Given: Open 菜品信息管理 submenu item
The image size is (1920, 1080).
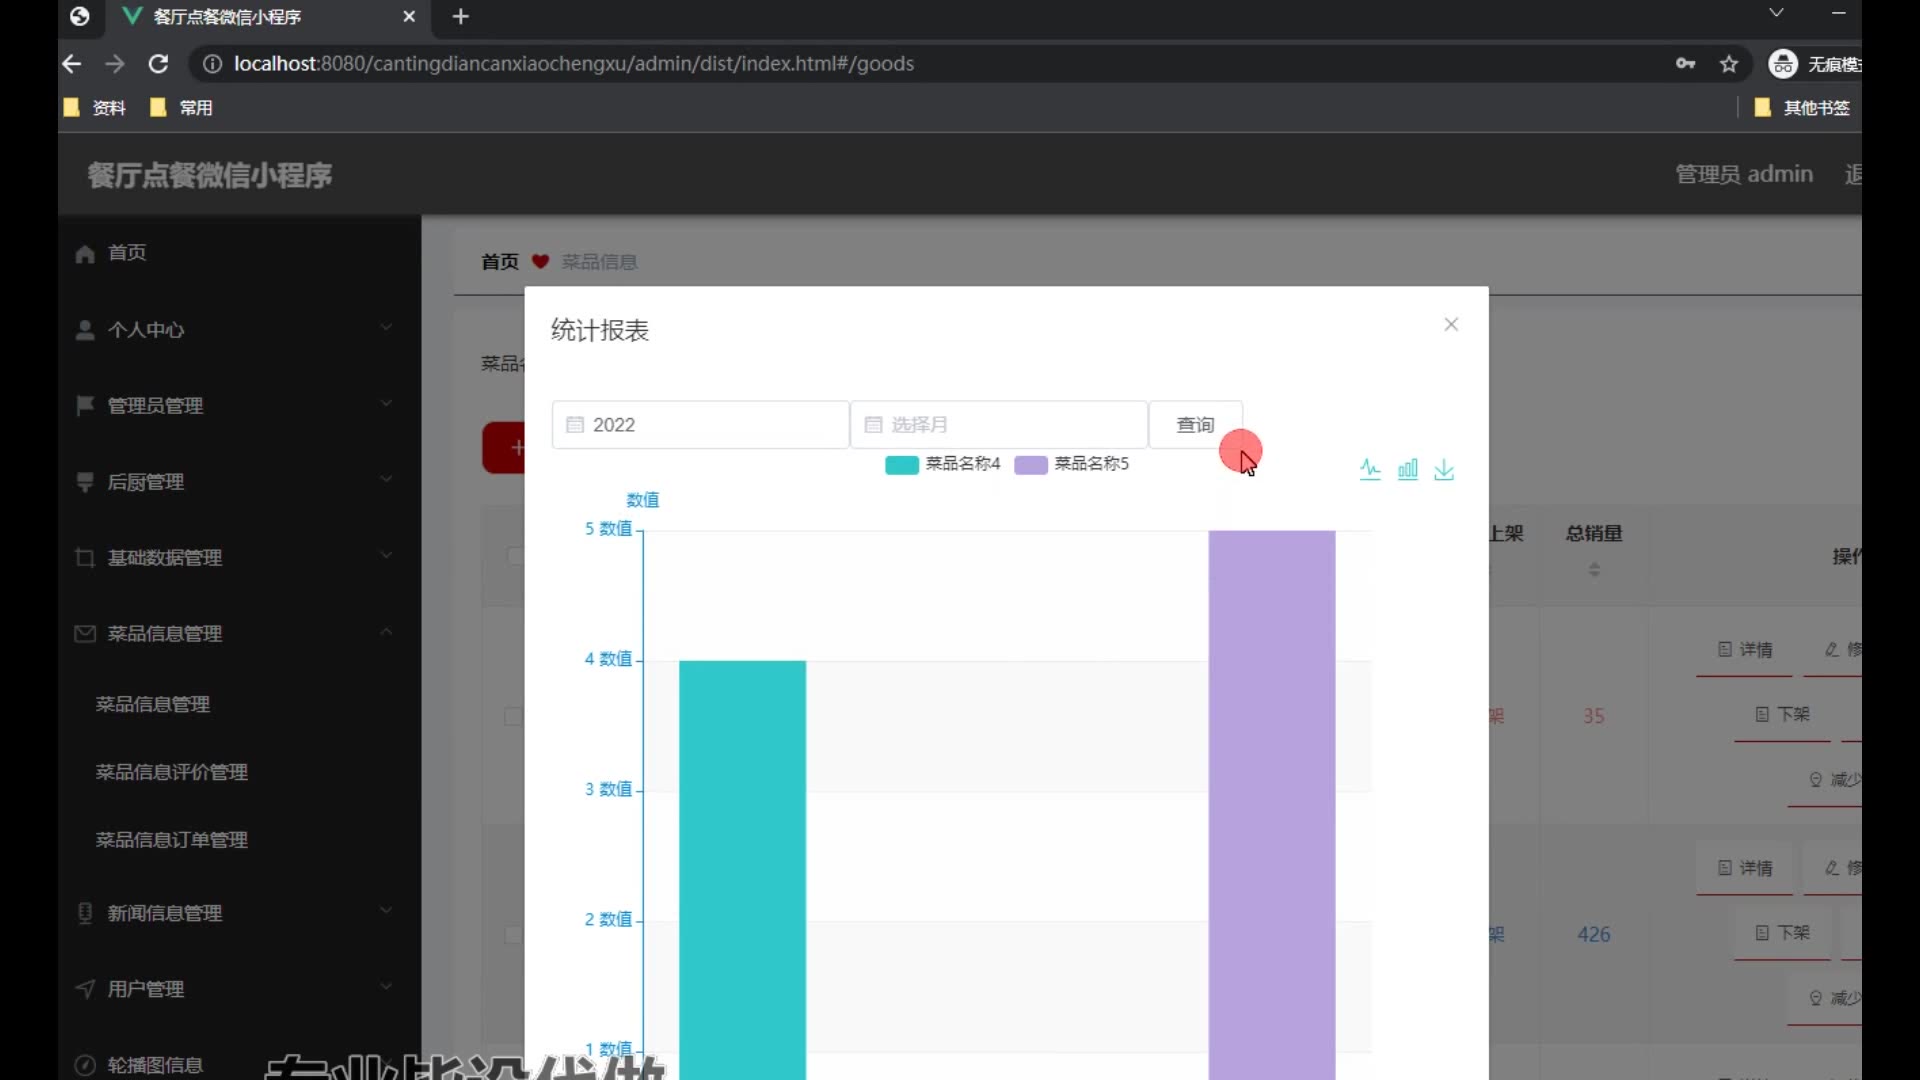Looking at the screenshot, I should click(152, 704).
